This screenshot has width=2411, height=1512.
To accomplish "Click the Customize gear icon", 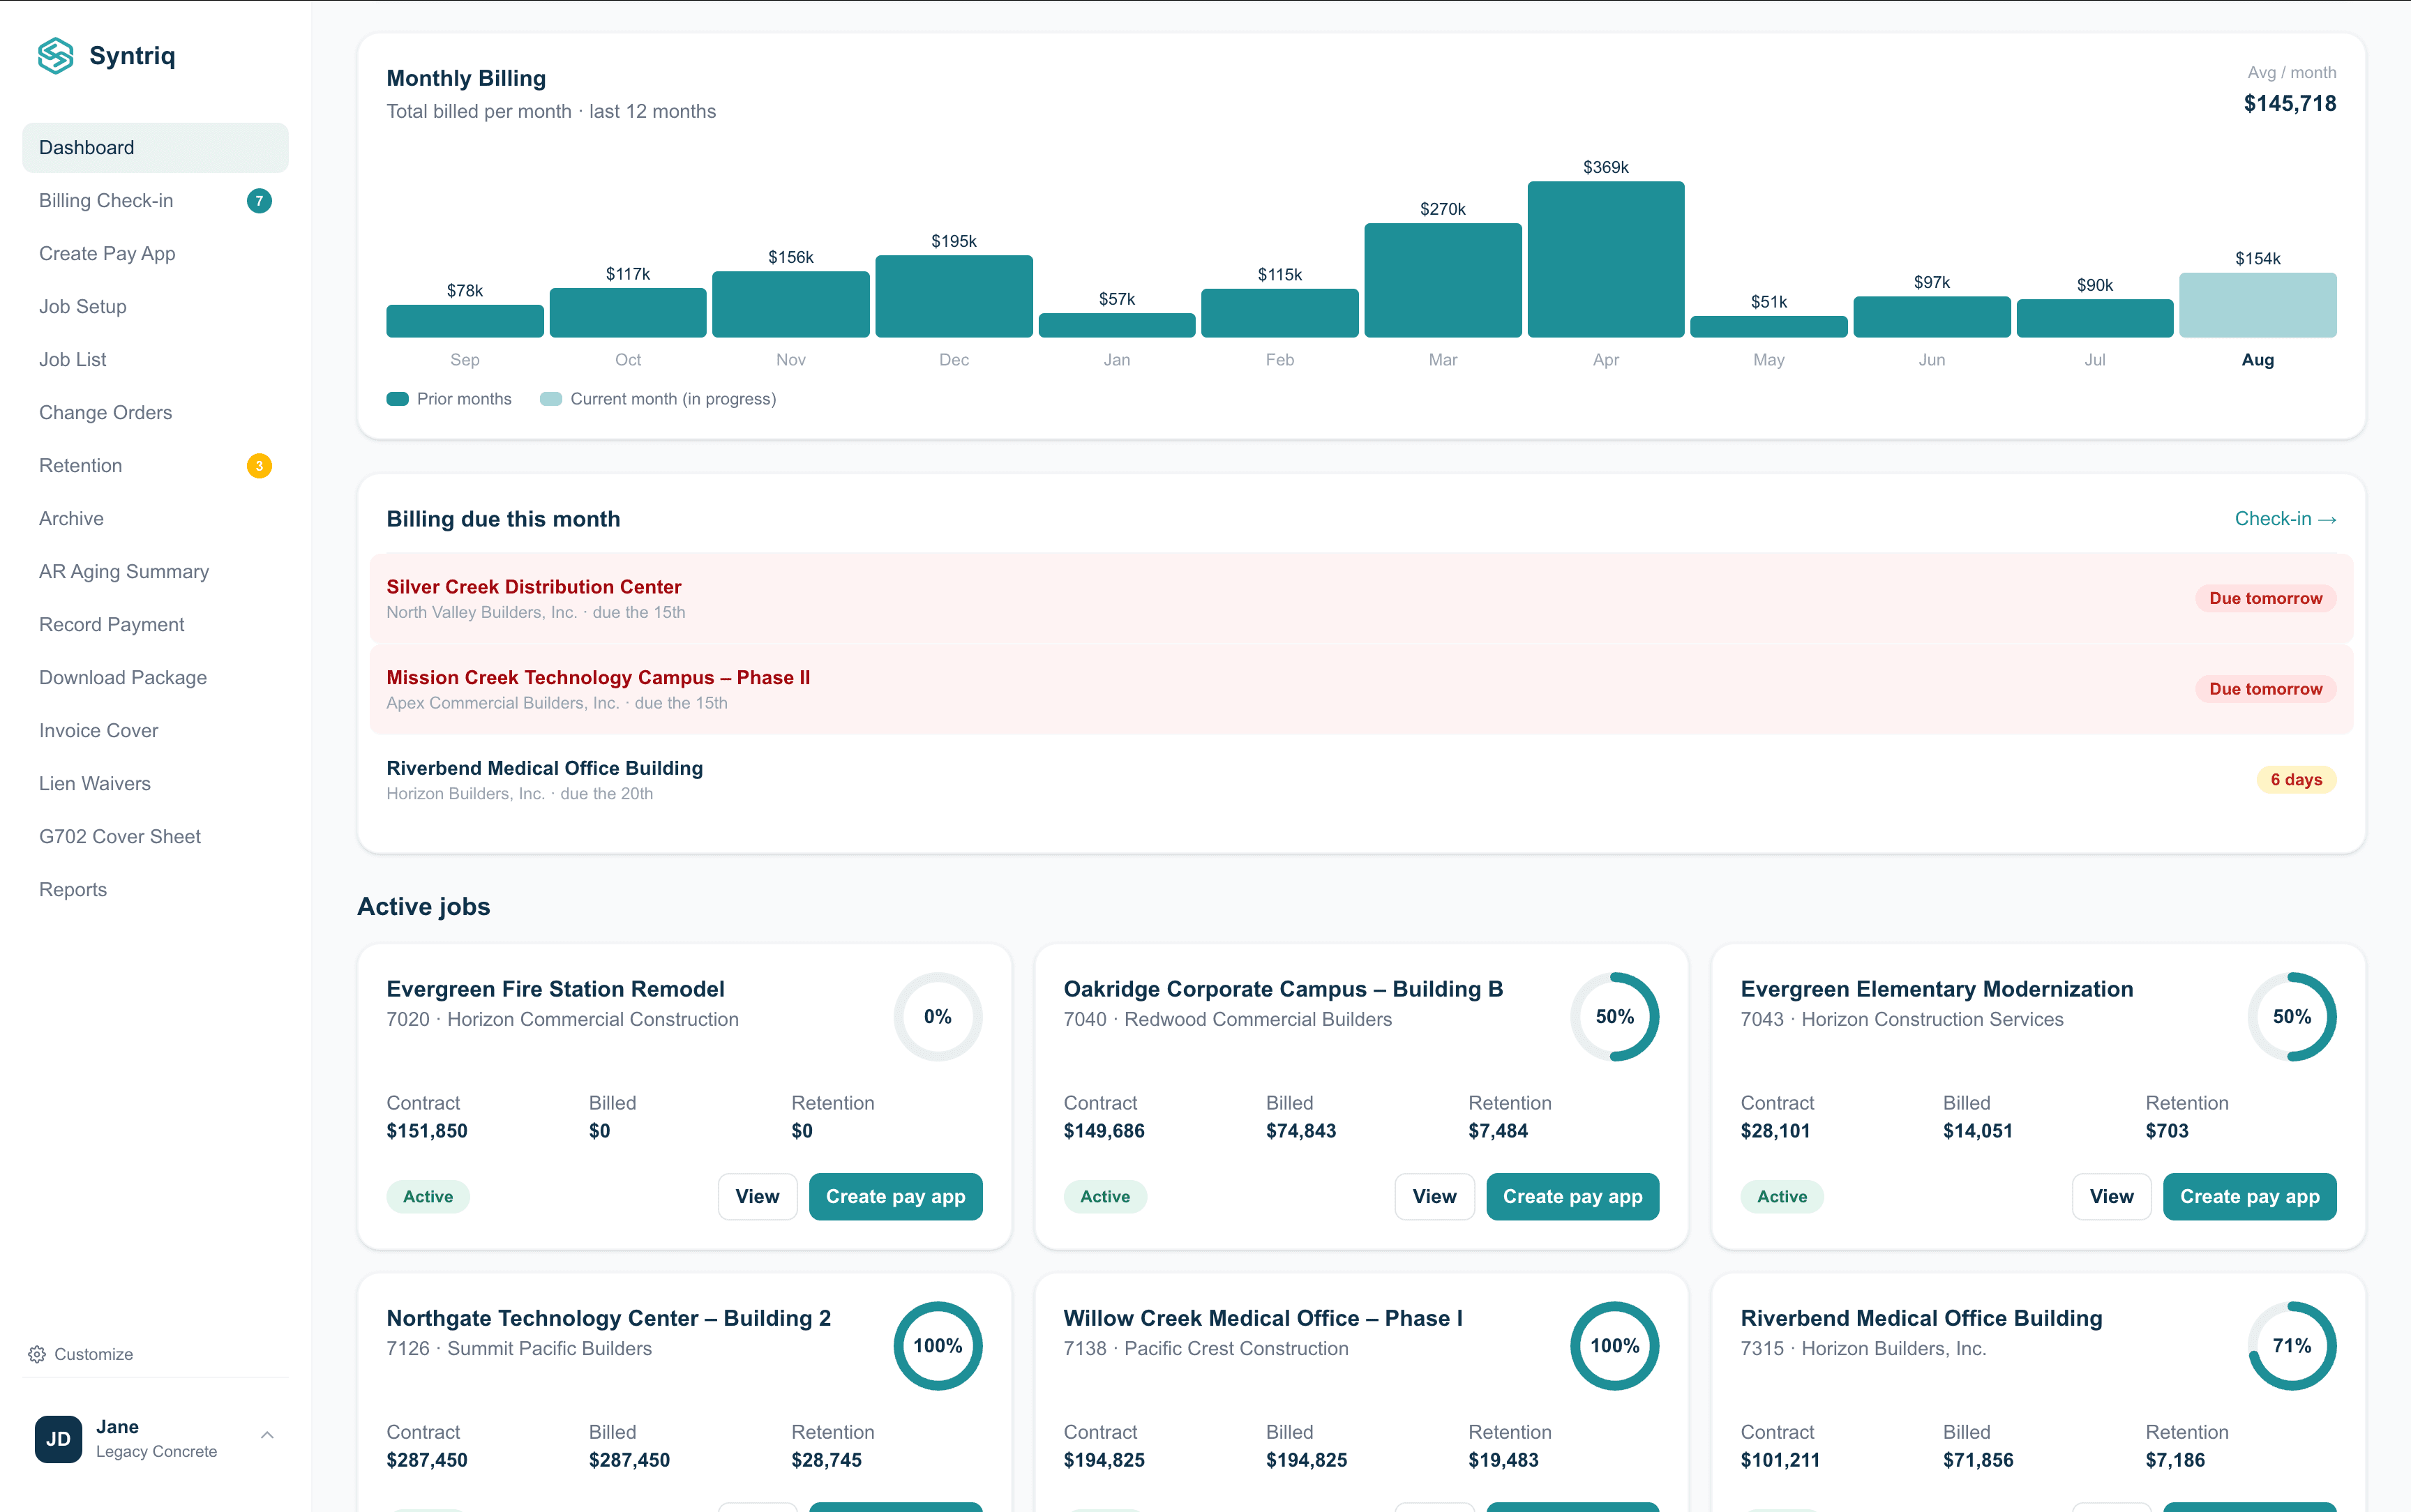I will click(x=37, y=1354).
